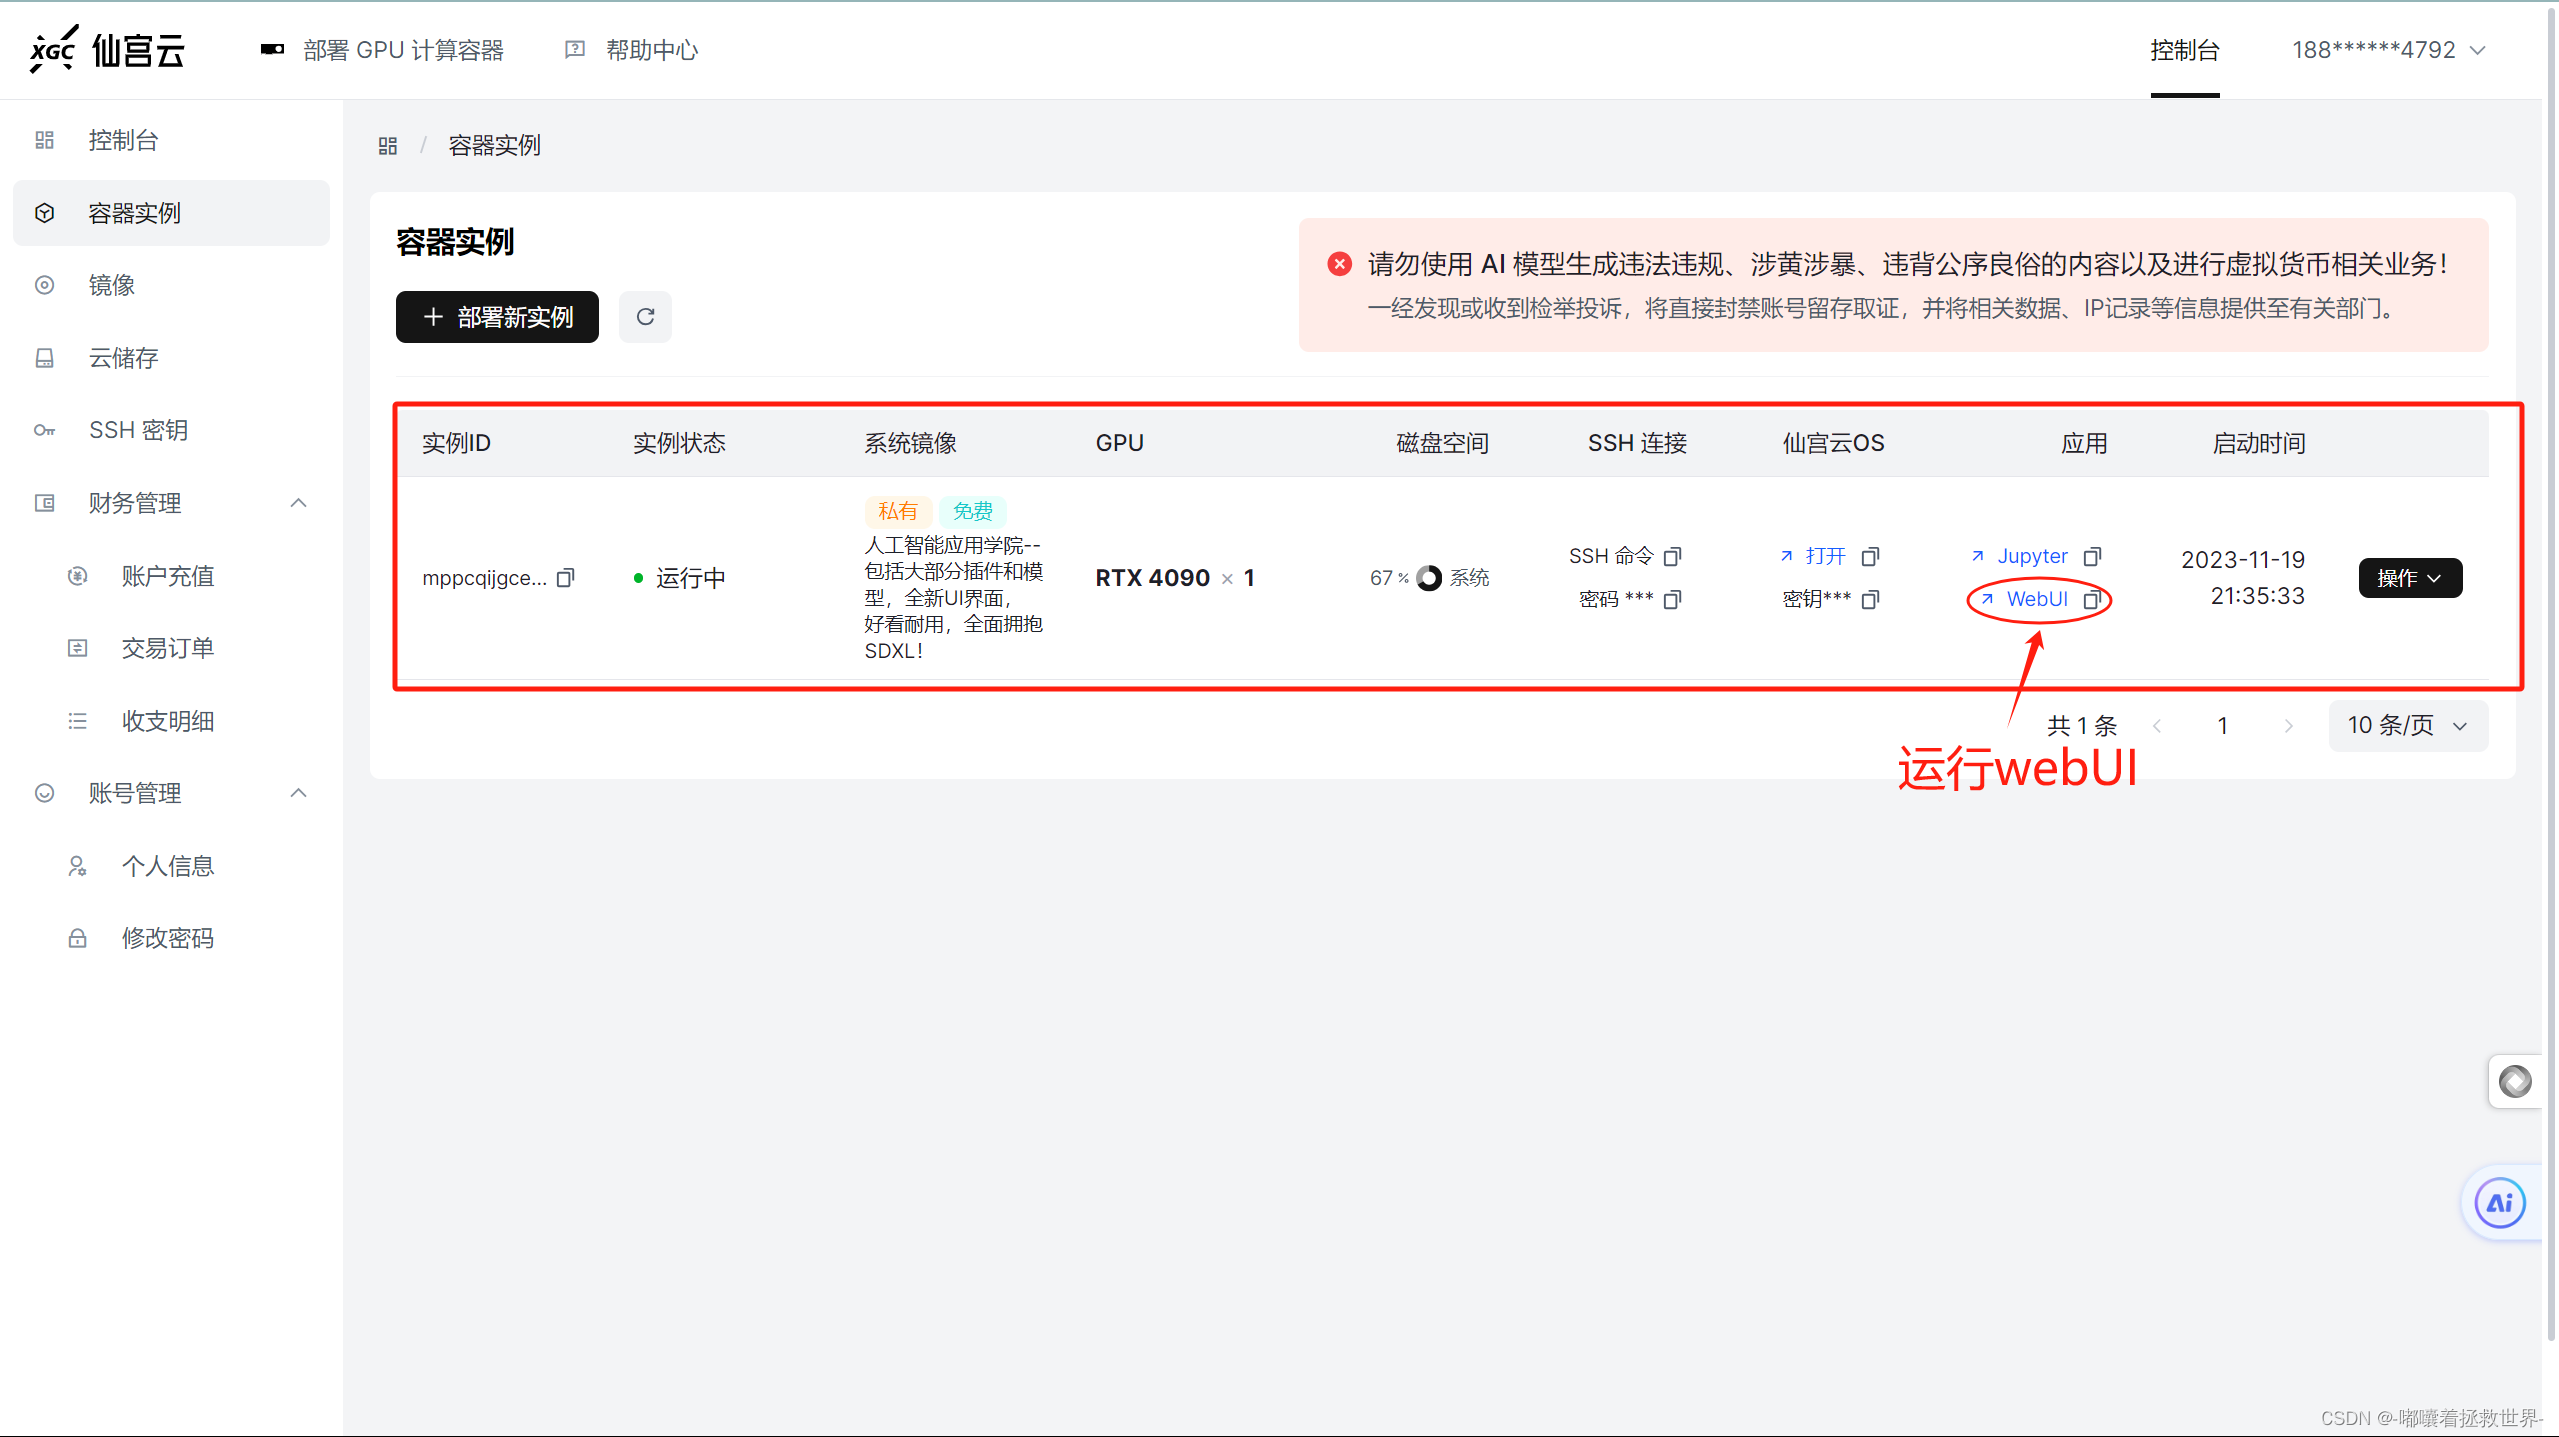Screen dimensions: 2559x1437
Task: Open the 10 条/页 page size dropdown
Action: coord(2407,725)
